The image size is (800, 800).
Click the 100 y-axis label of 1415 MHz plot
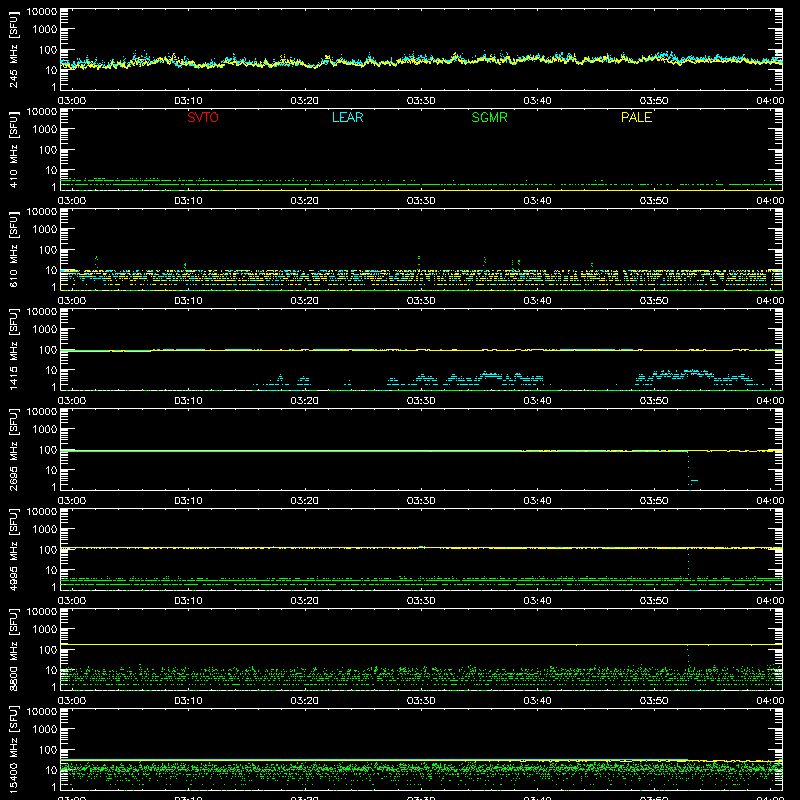coord(48,350)
